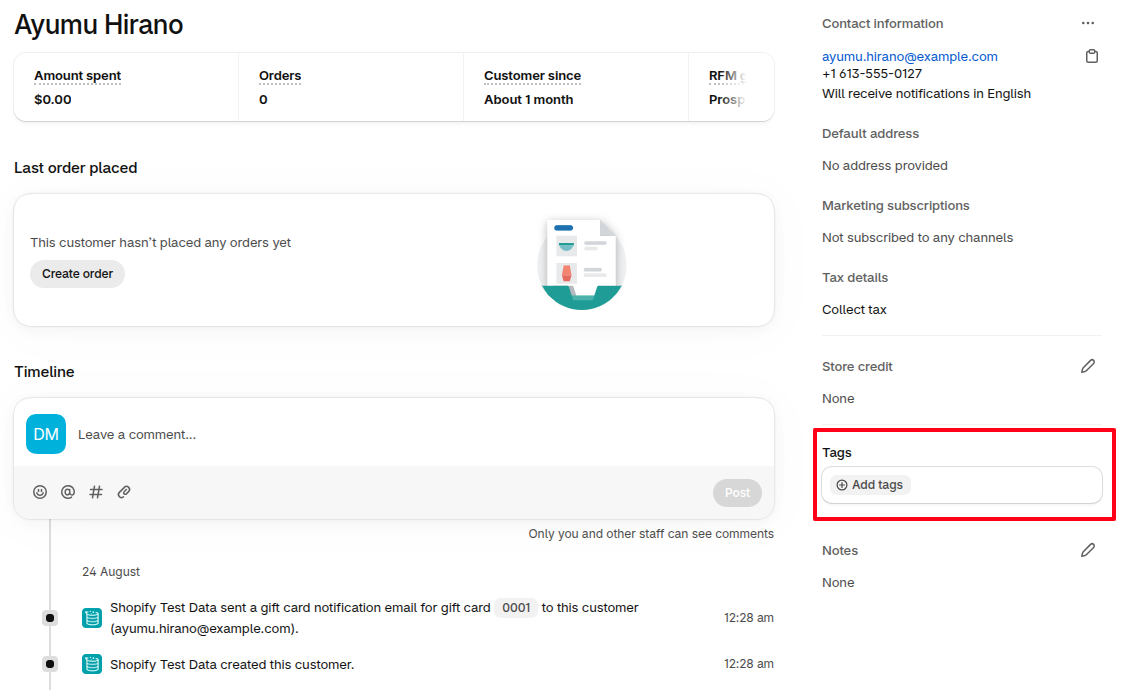This screenshot has width=1136, height=697.
Task: Click the Orders metric label
Action: coord(280,75)
